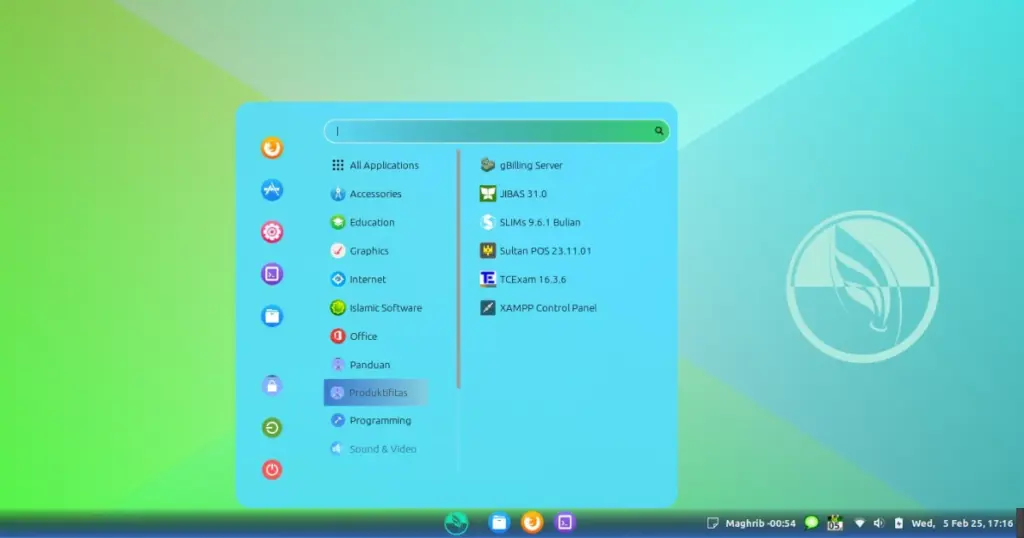Launch Firefox from the taskbar
Image resolution: width=1024 pixels, height=538 pixels.
coord(532,522)
